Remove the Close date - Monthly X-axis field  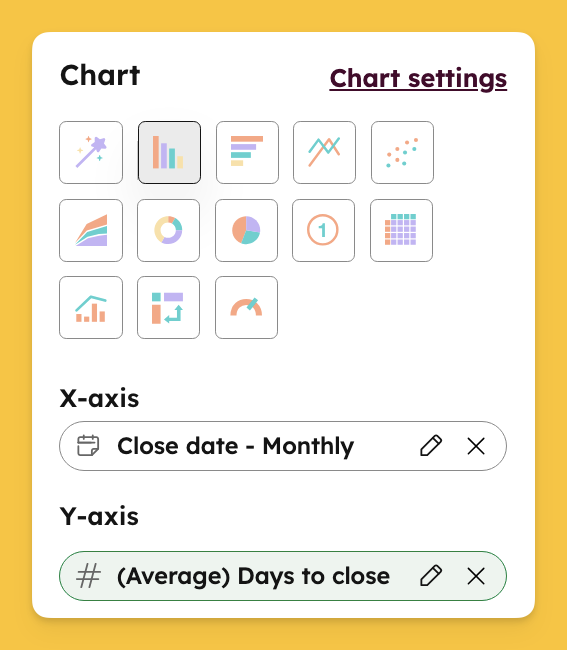tap(476, 446)
